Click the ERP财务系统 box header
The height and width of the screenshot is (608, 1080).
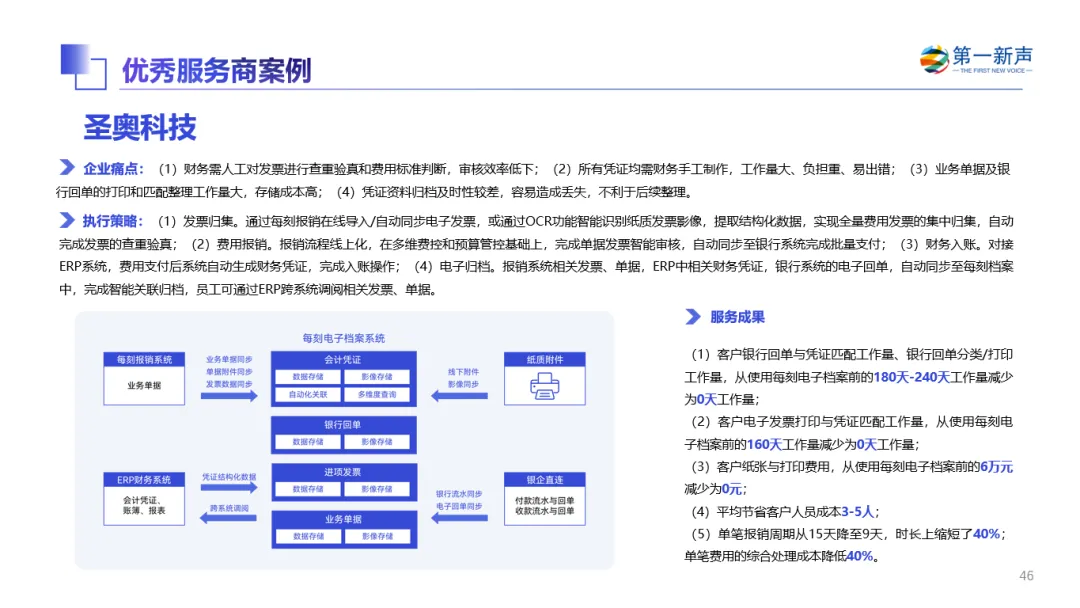click(x=144, y=480)
